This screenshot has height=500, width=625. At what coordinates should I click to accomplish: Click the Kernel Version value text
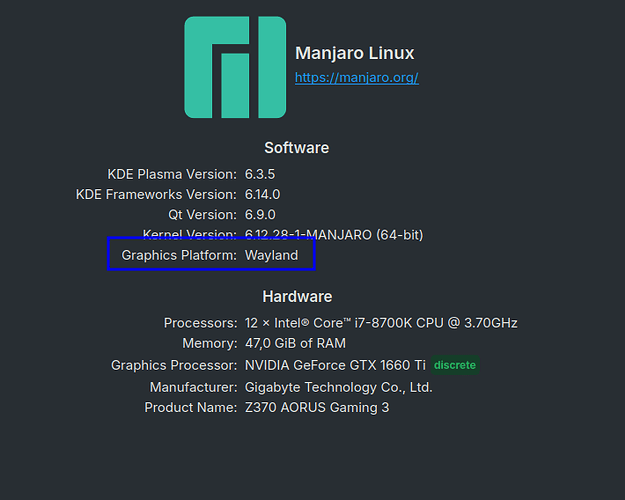coord(334,235)
